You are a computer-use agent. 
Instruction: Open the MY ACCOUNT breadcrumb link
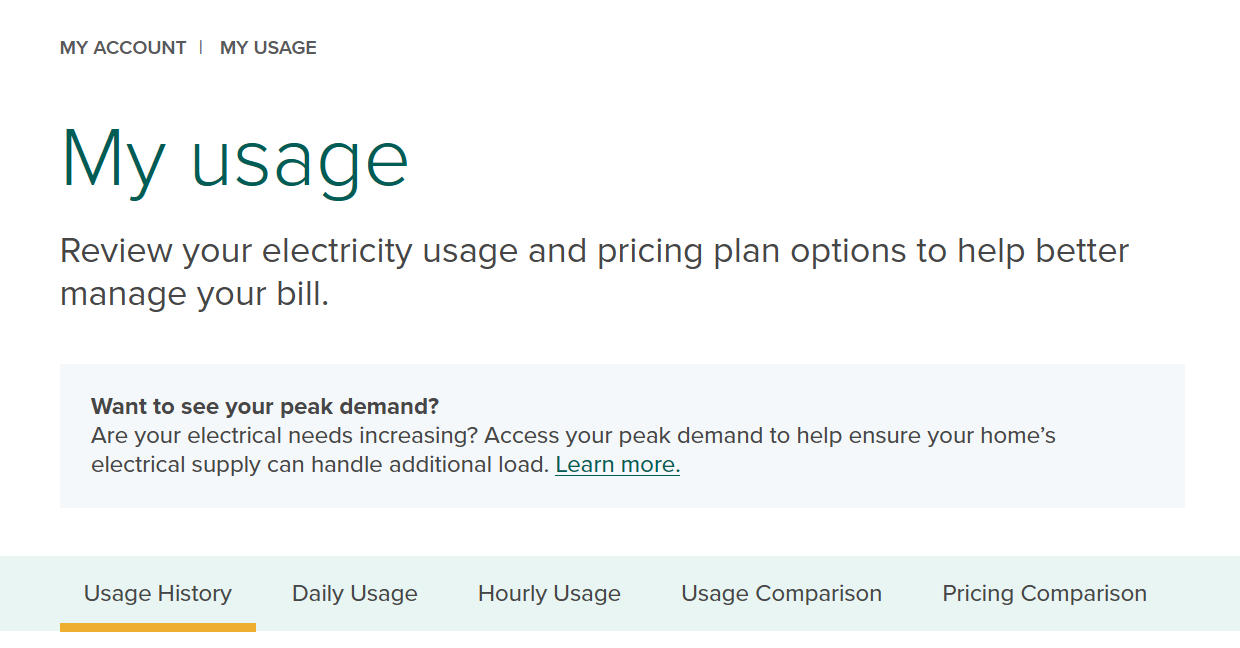(123, 48)
